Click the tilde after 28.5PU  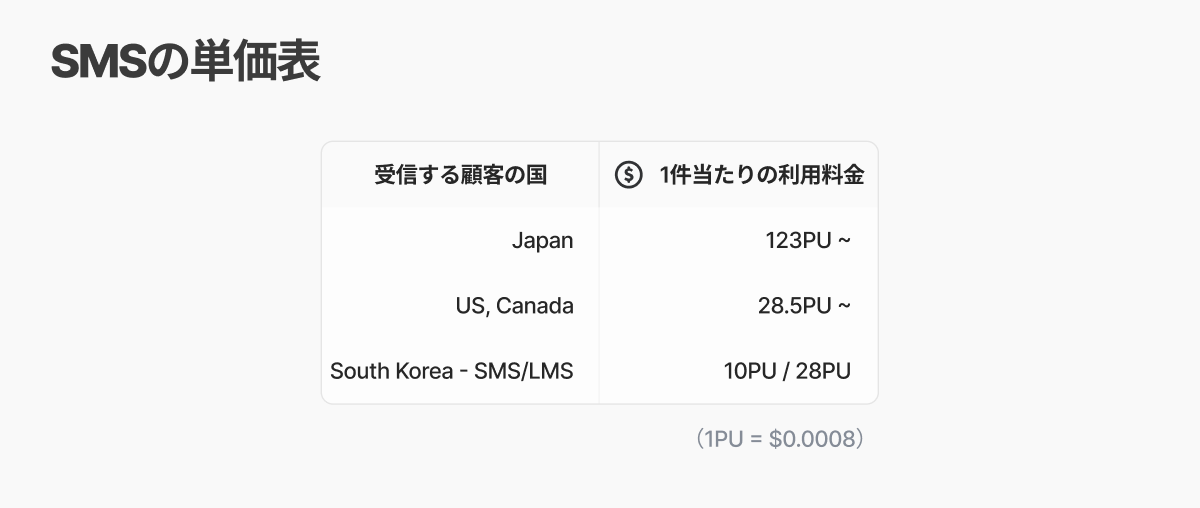tap(844, 306)
